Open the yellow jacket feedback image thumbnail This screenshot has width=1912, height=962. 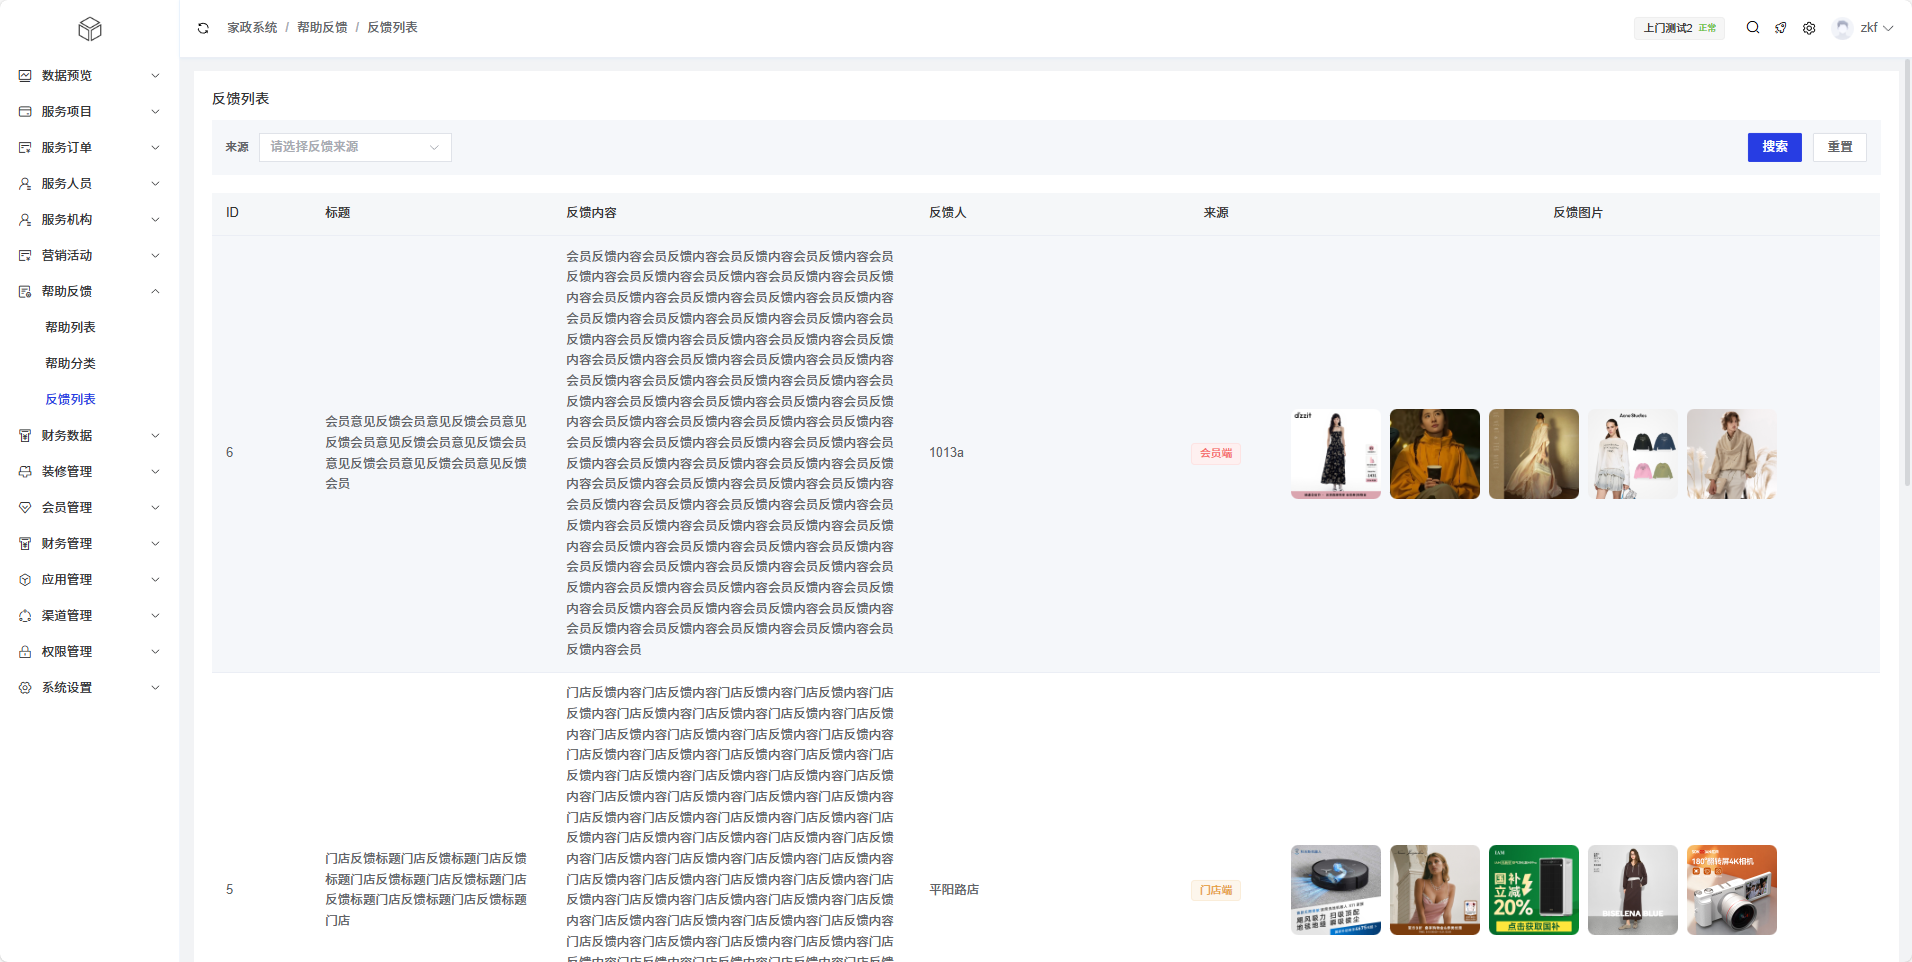click(1434, 454)
